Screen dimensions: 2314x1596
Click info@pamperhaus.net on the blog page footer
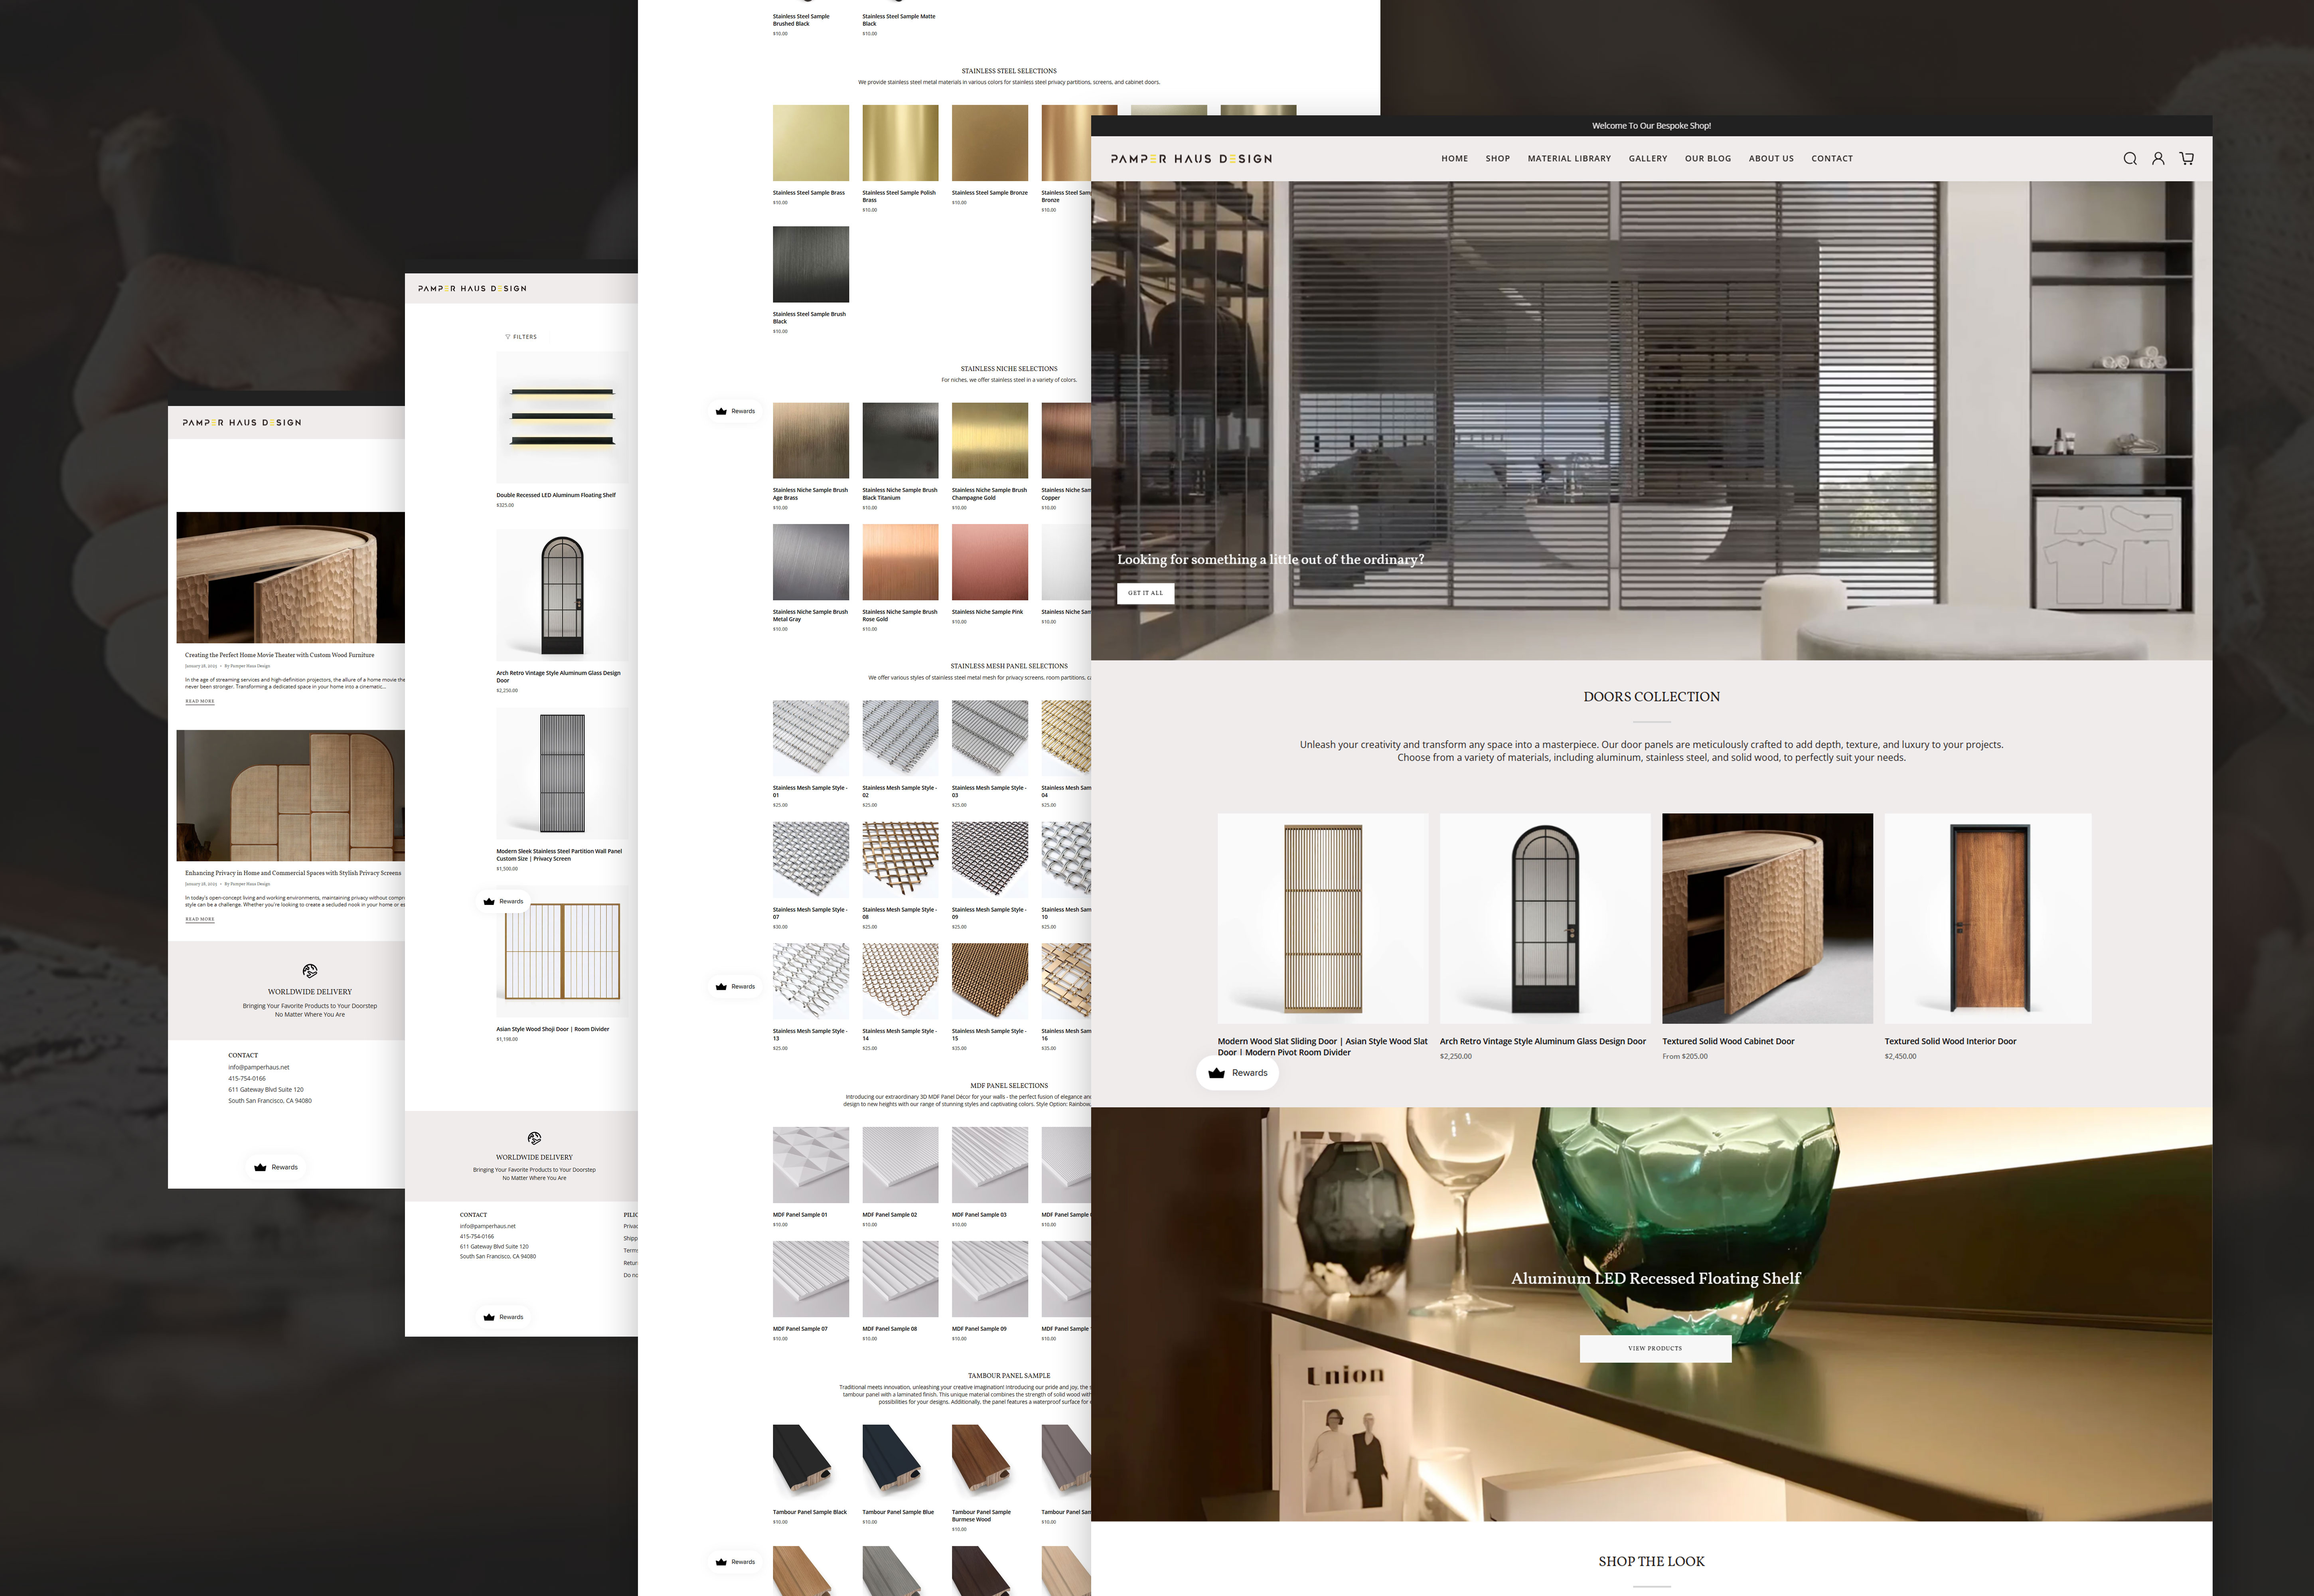pos(258,1067)
